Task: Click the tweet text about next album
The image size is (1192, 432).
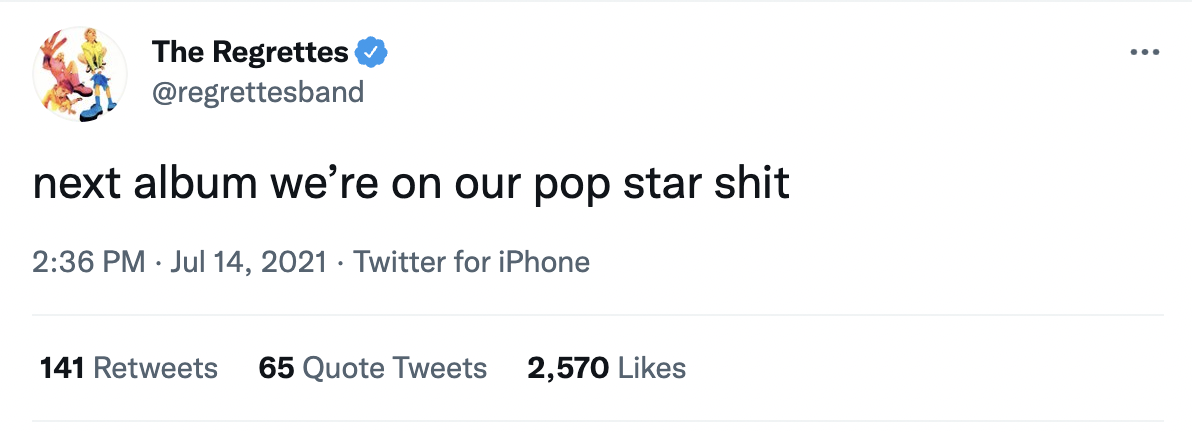Action: point(411,185)
